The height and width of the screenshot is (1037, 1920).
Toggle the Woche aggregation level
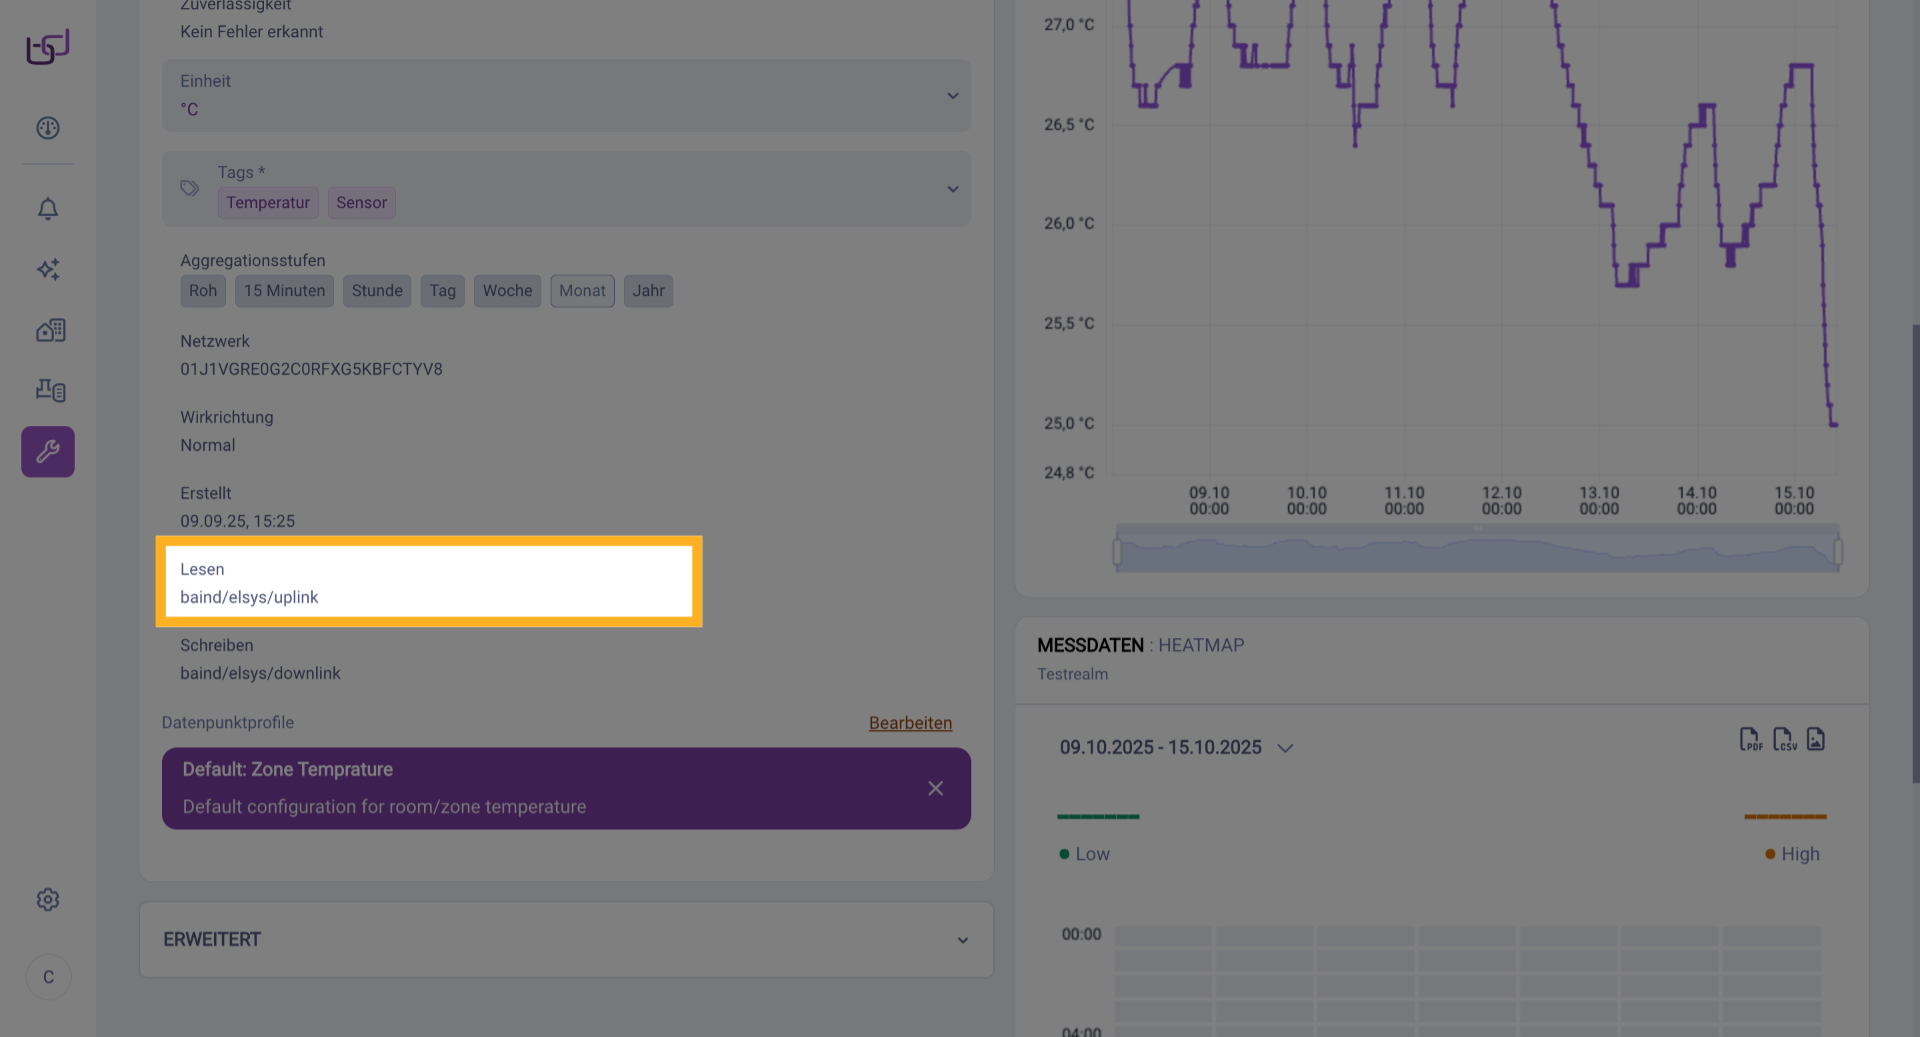pos(507,291)
